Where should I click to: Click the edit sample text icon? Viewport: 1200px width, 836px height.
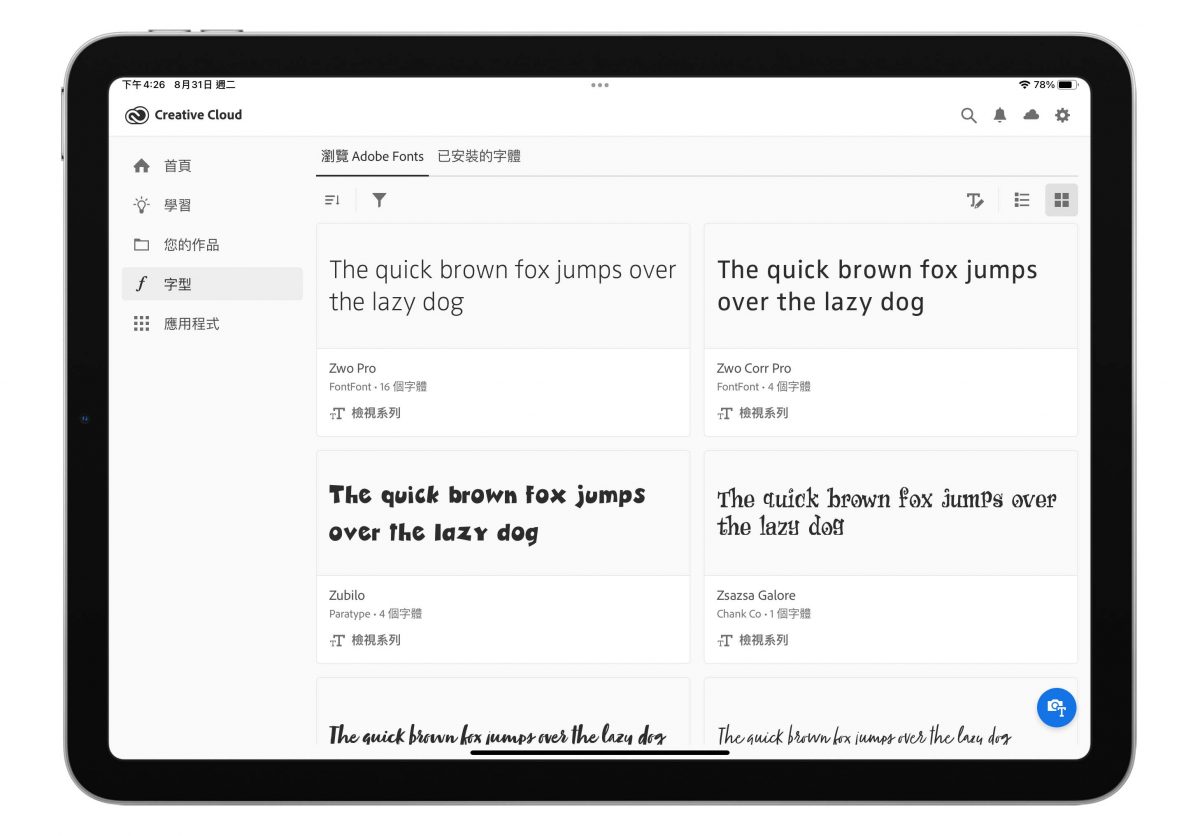coord(975,200)
